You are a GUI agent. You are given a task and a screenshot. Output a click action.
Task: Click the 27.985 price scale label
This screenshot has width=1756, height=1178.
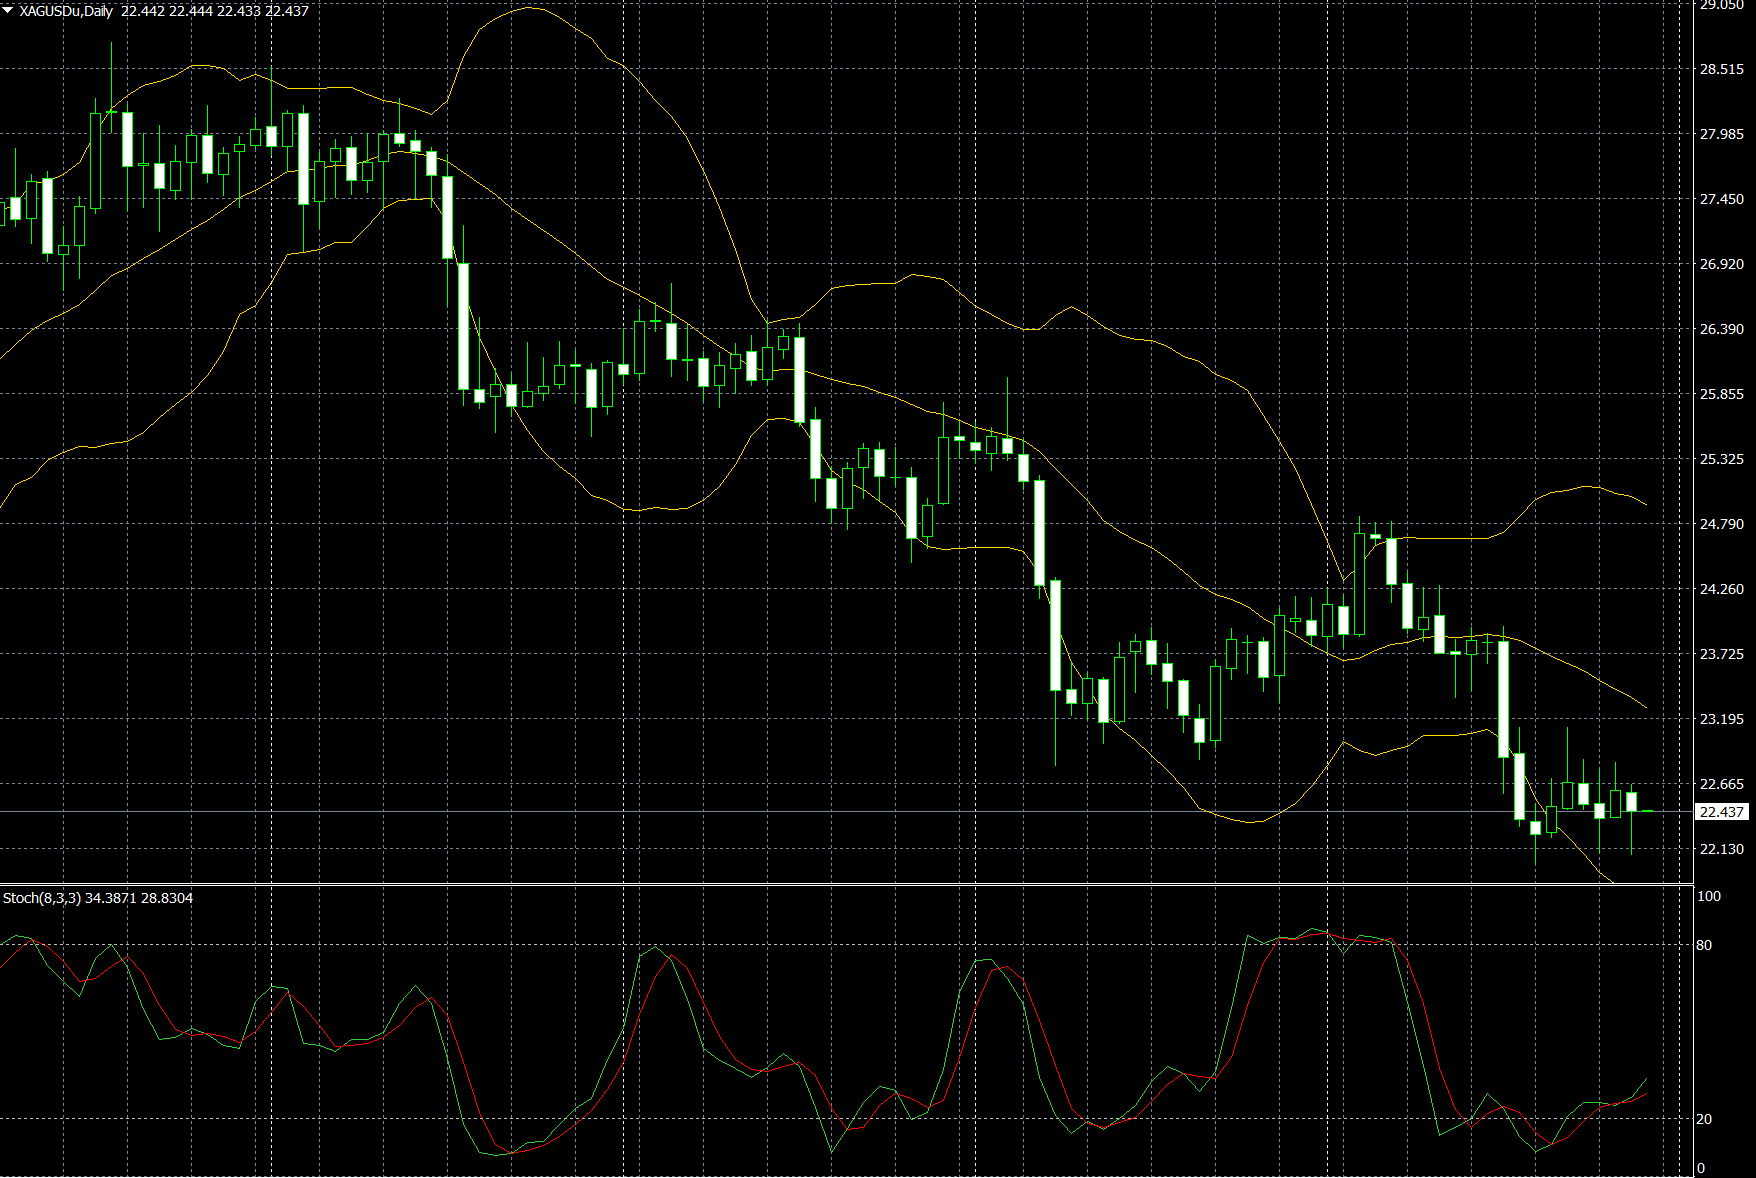click(x=1722, y=134)
